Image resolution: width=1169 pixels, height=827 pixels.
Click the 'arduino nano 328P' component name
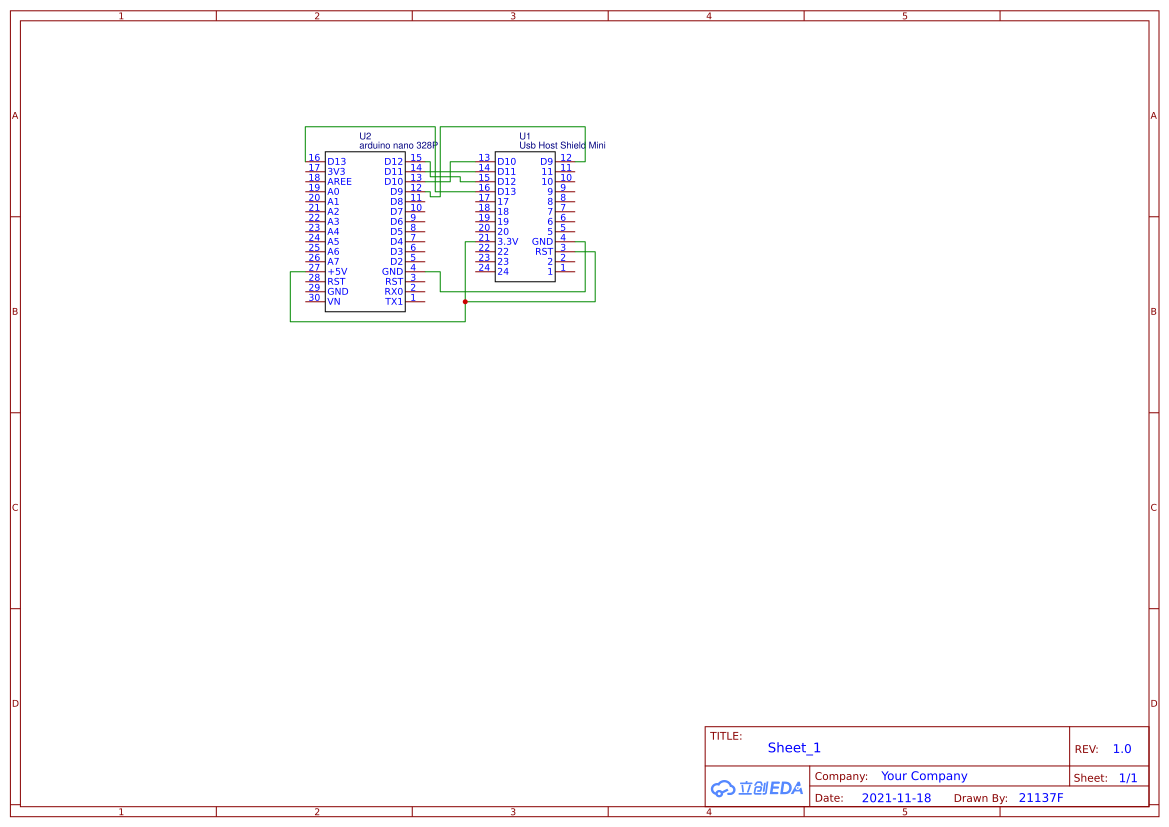click(398, 145)
